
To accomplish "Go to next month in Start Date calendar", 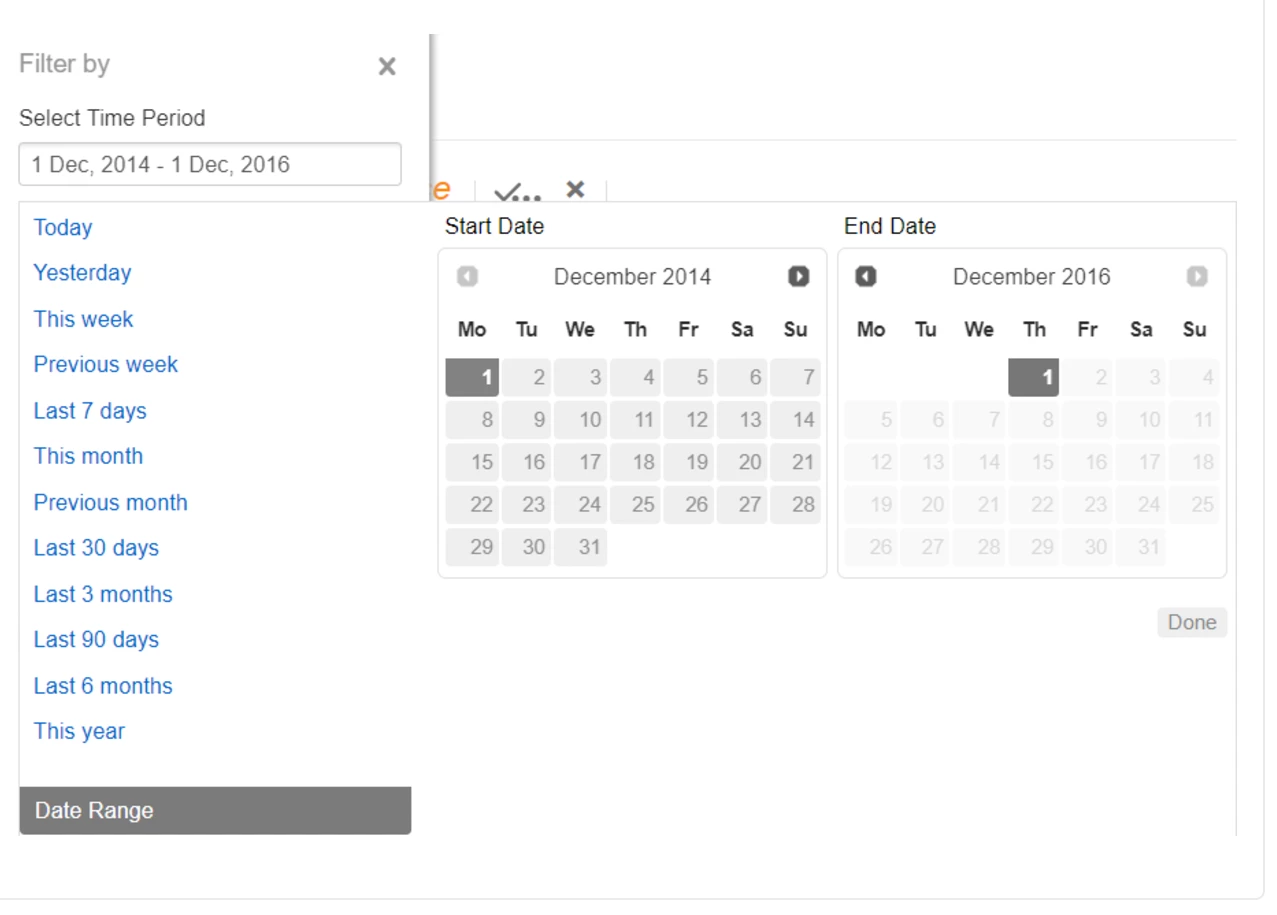I will (x=798, y=277).
